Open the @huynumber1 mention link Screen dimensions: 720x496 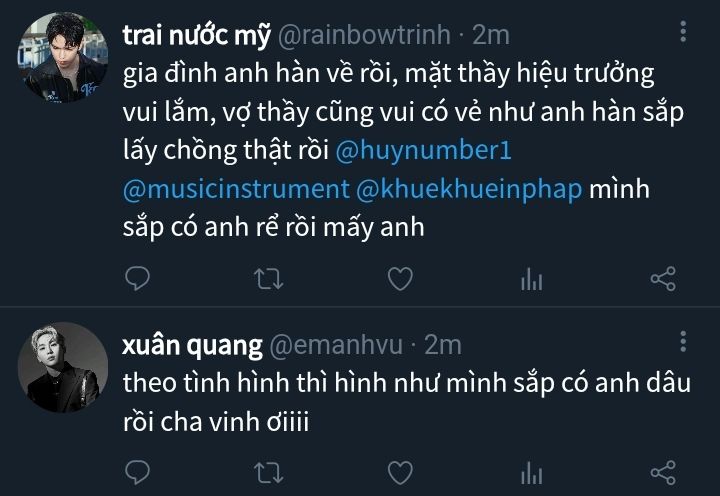(423, 150)
